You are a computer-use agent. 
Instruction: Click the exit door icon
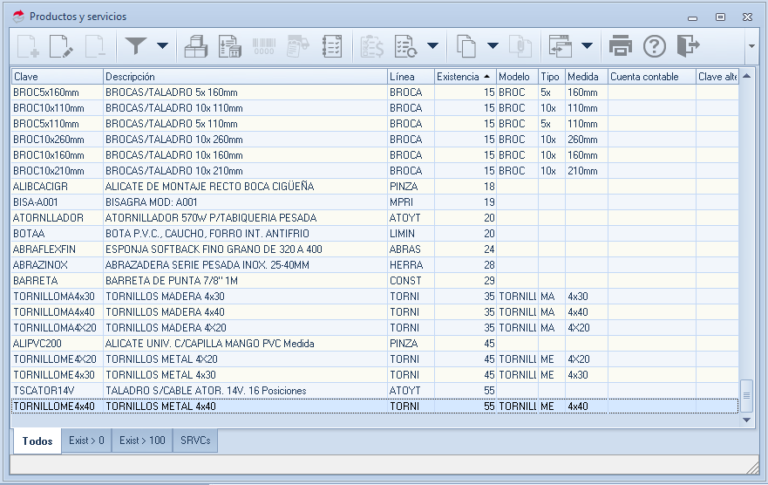[x=688, y=46]
